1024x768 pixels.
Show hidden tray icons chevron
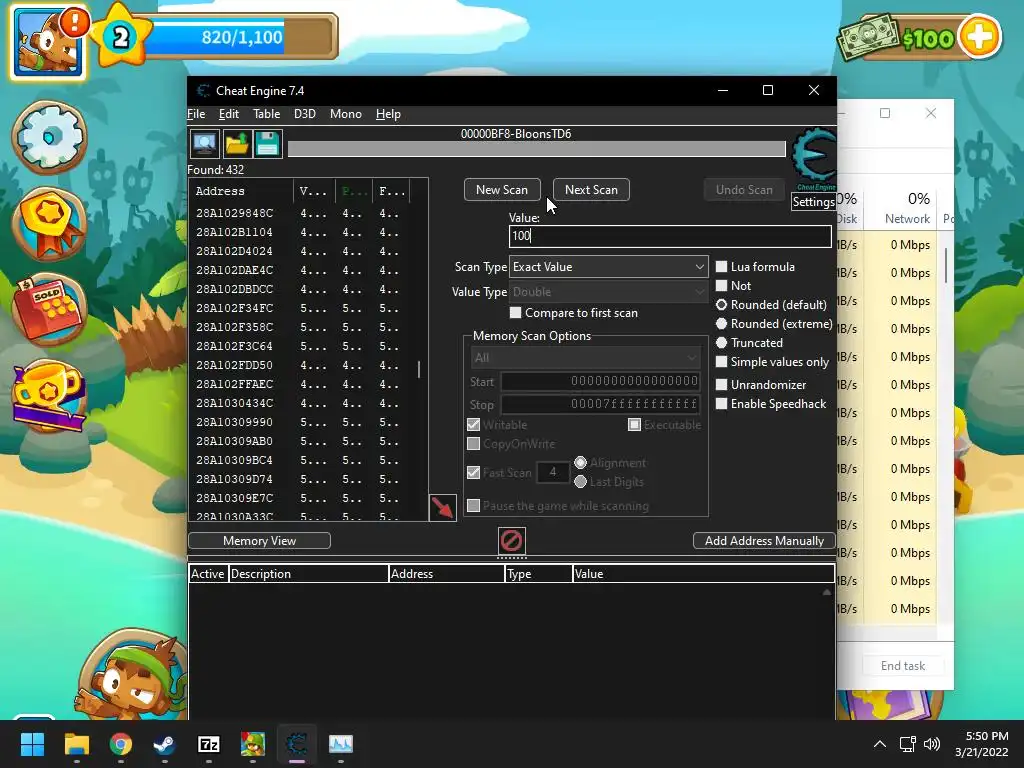(x=880, y=744)
